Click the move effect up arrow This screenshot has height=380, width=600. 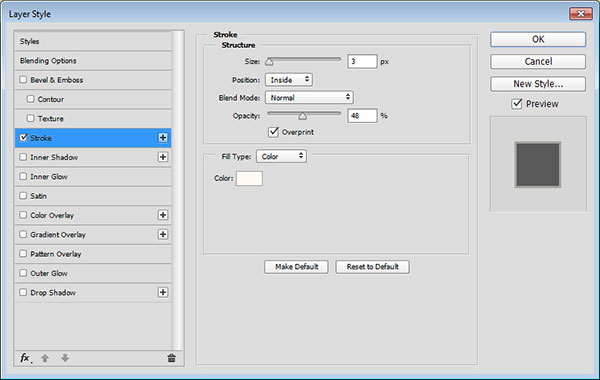pyautogui.click(x=45, y=358)
